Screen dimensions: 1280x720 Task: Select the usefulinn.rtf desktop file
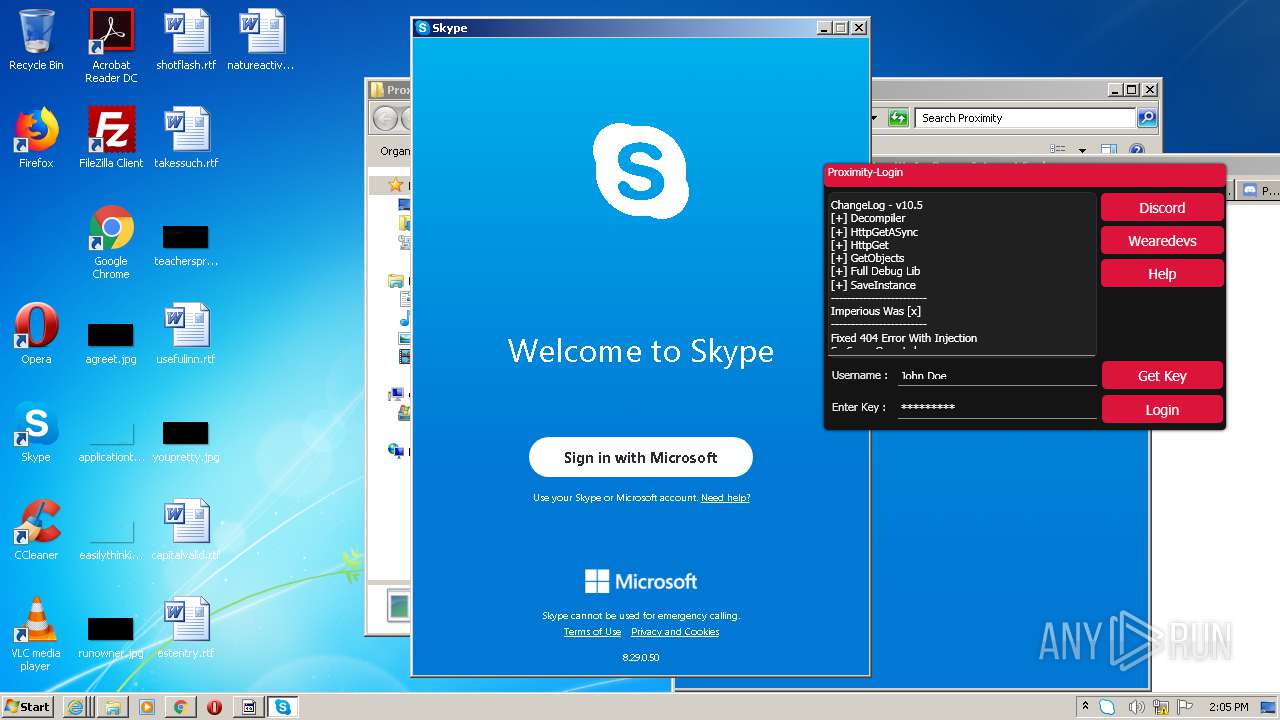186,334
